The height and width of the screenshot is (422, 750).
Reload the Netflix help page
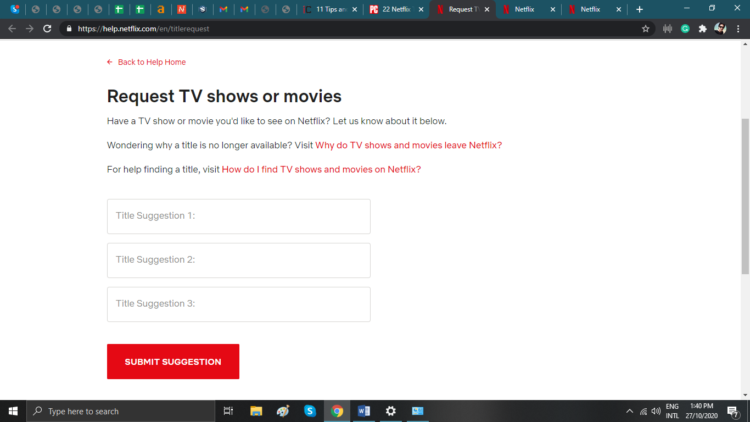click(x=47, y=29)
